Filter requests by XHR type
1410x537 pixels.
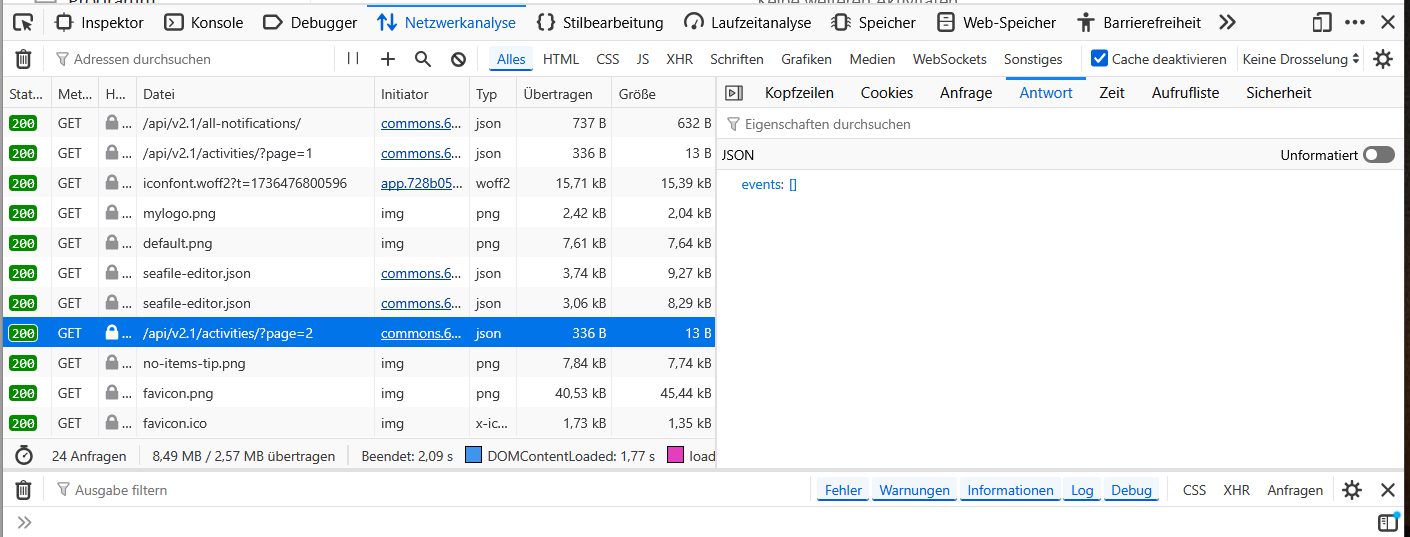679,59
